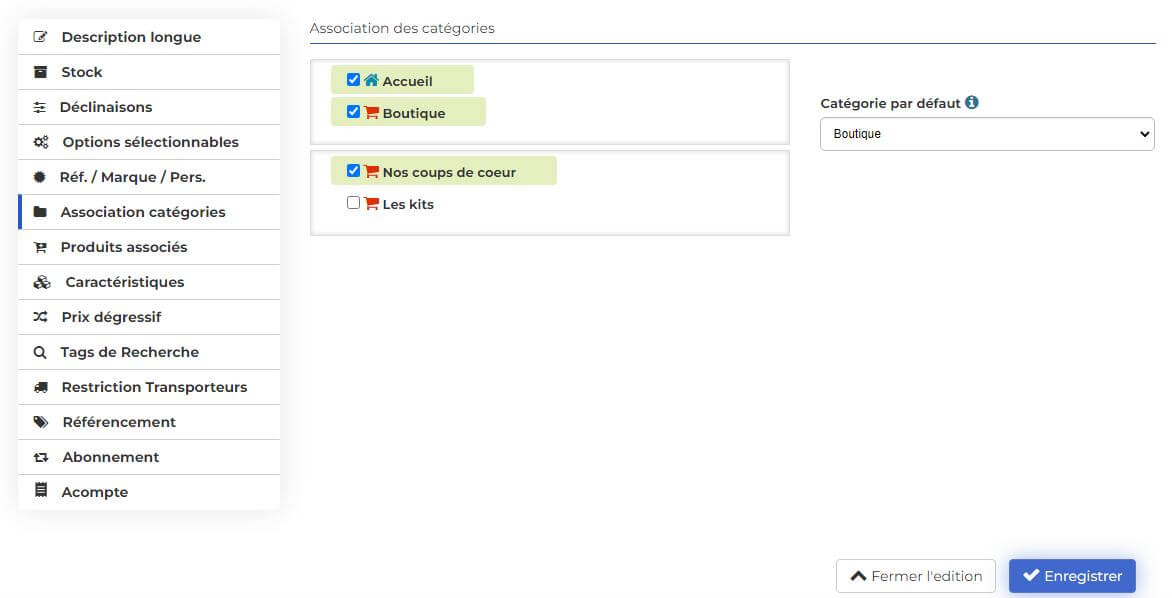Click the Caractéristiques cubes icon
The width and height of the screenshot is (1172, 598).
pyautogui.click(x=42, y=282)
